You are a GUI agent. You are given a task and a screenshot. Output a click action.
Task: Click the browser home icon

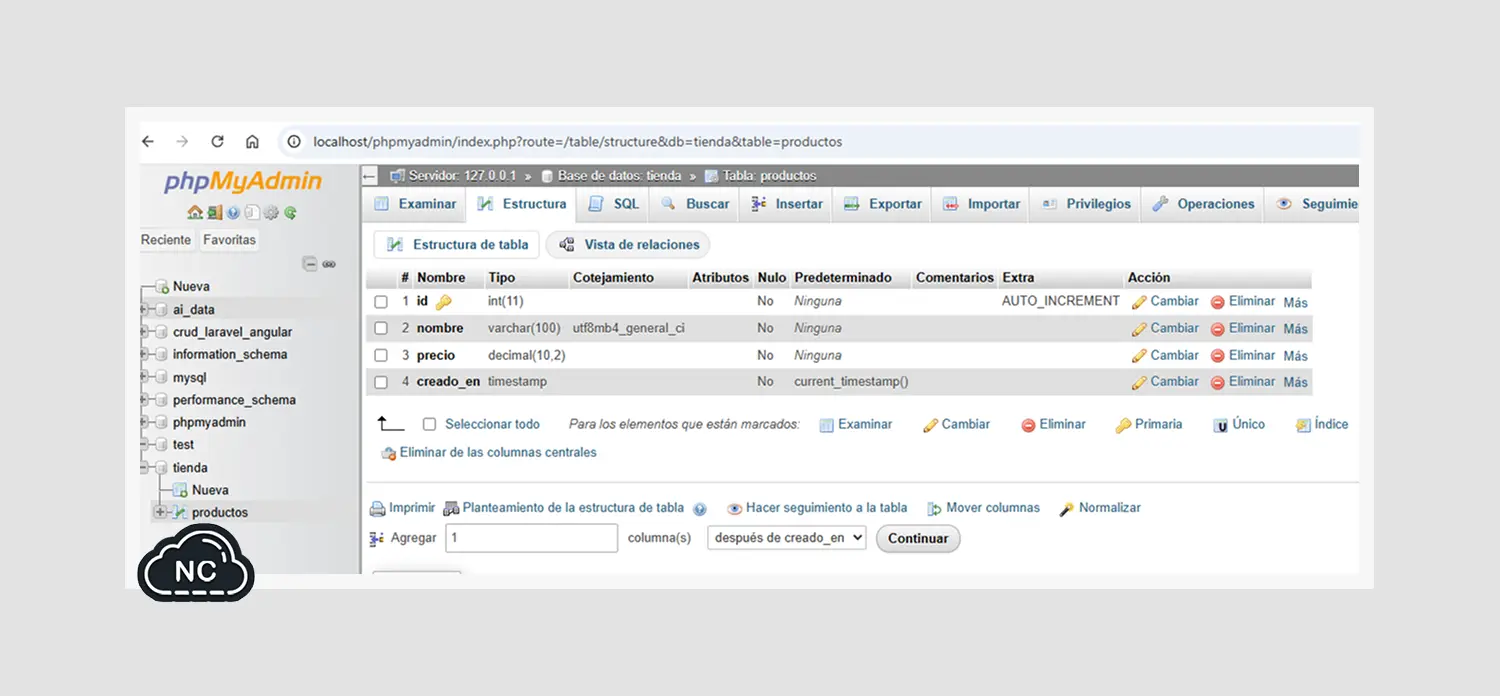[252, 142]
